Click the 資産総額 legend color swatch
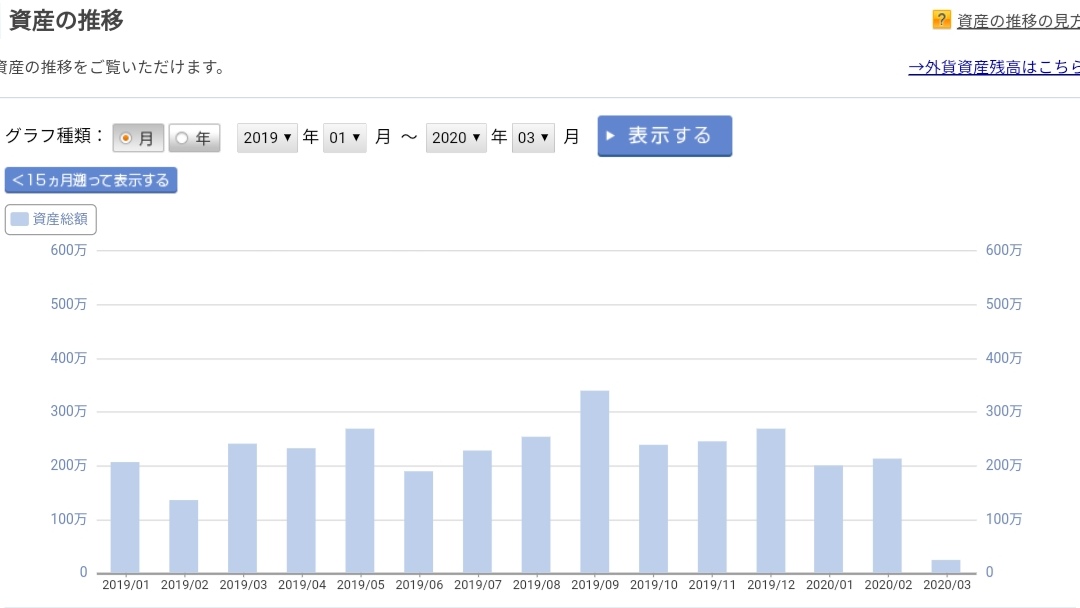This screenshot has height=608, width=1080. 20,219
